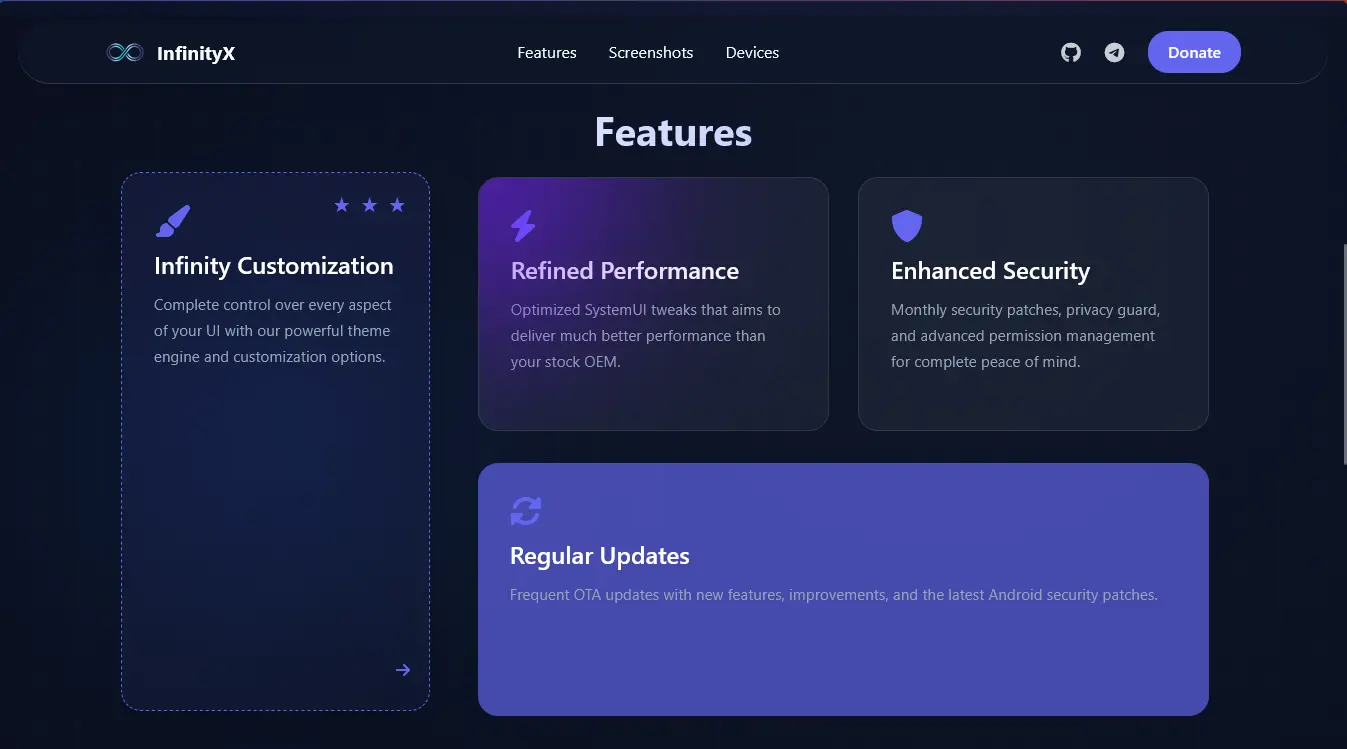This screenshot has height=749, width=1347.
Task: Click the refresh arrows Regular Updates icon
Action: pyautogui.click(x=526, y=511)
